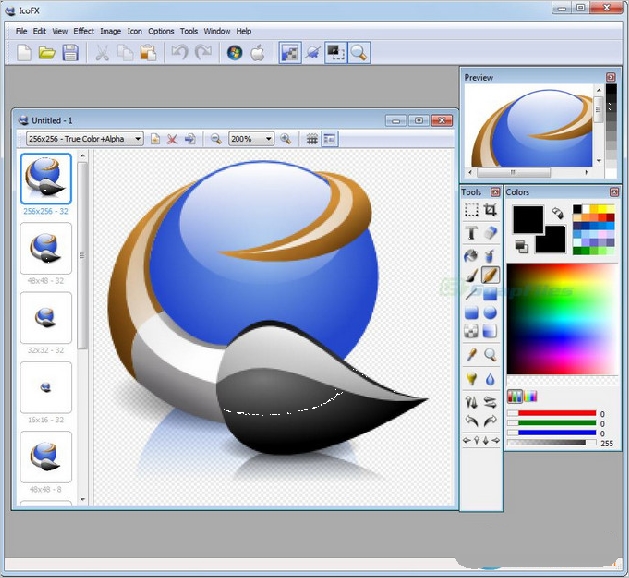Select the Gradient tool
Viewport: 629px width, 578px height.
click(x=490, y=331)
